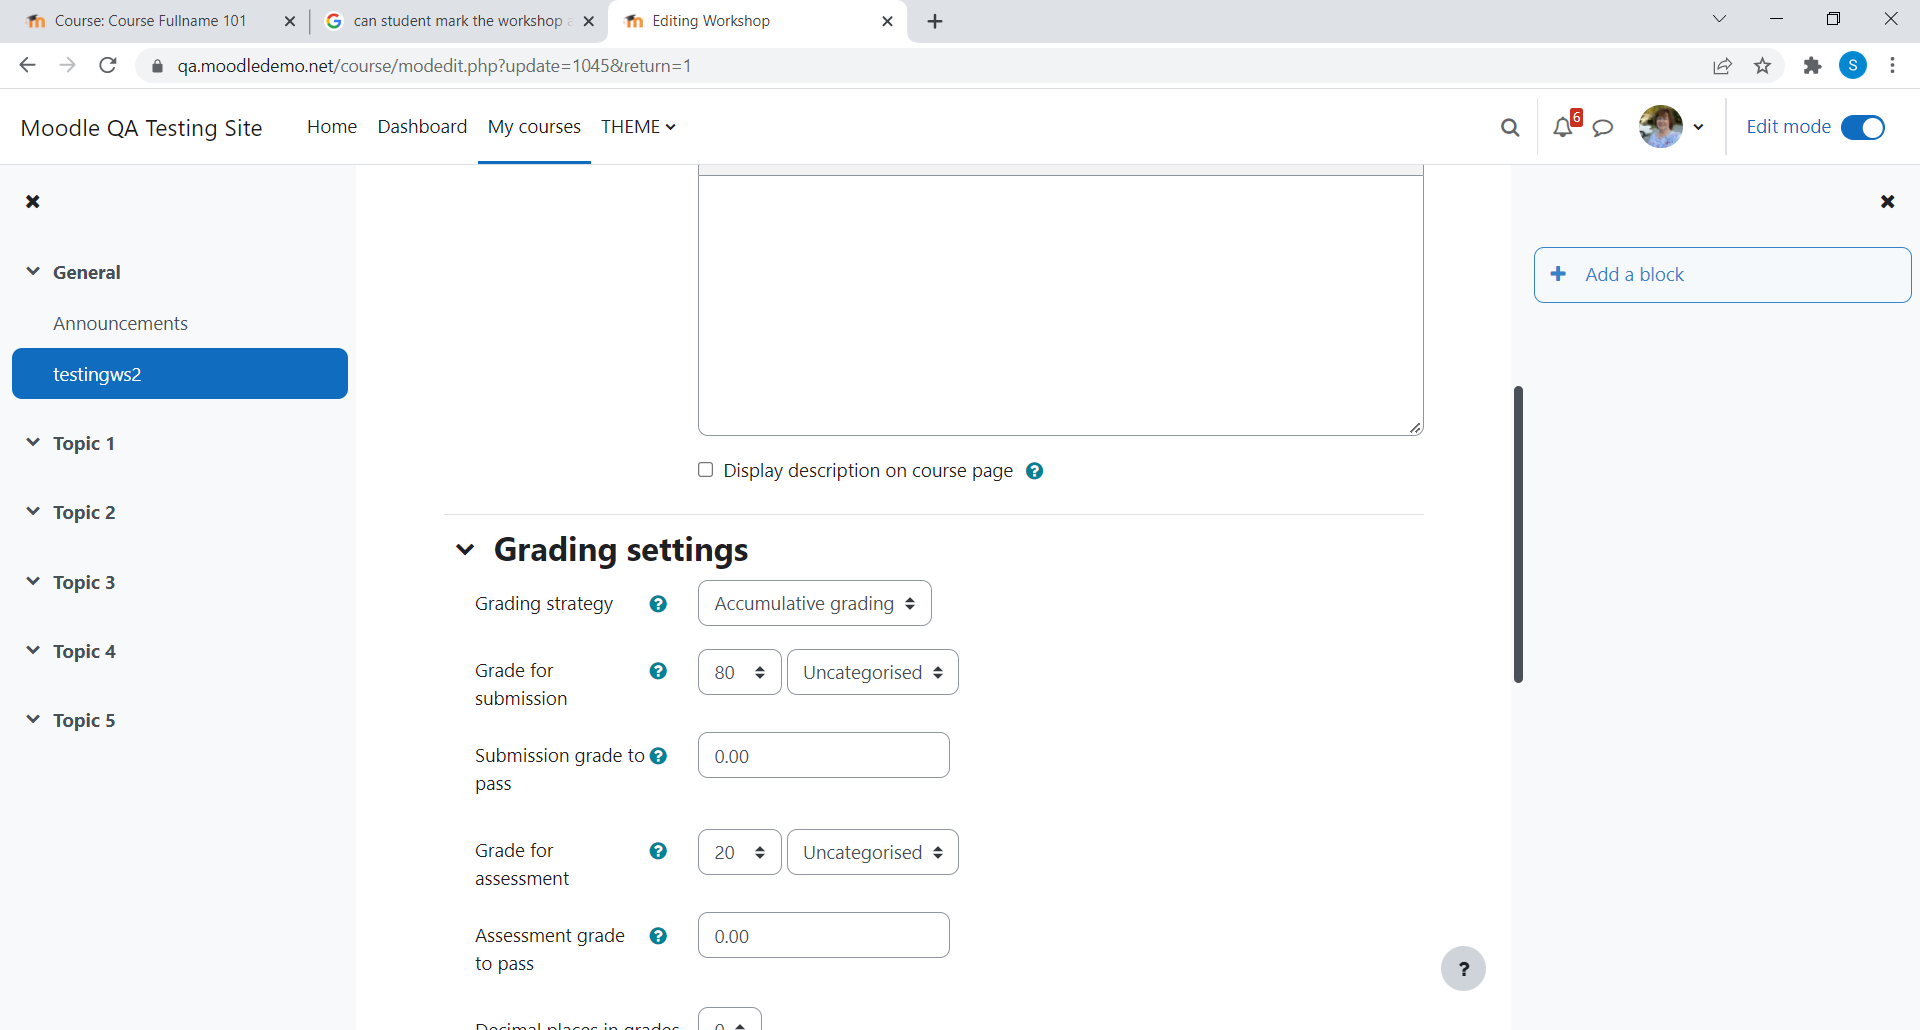This screenshot has width=1920, height=1030.
Task: Open the submission grade 80 dropdown
Action: point(739,672)
